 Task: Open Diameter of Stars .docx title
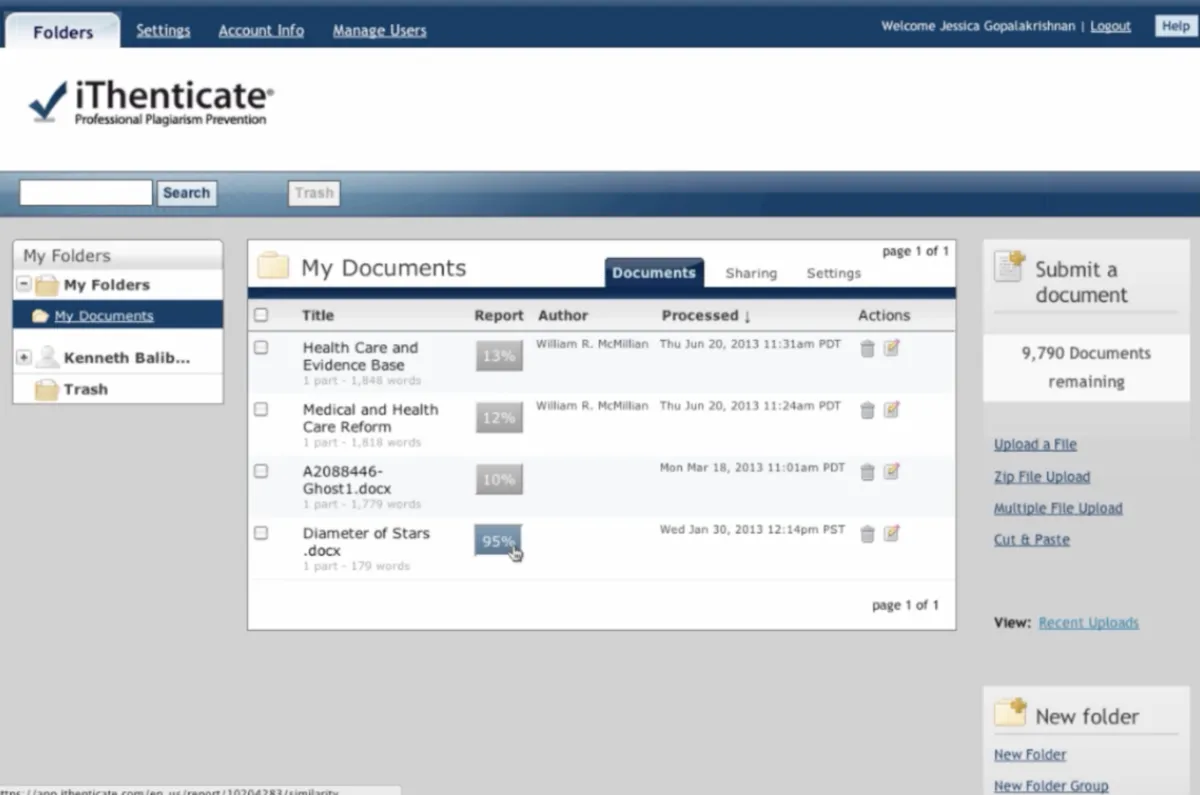pos(366,542)
